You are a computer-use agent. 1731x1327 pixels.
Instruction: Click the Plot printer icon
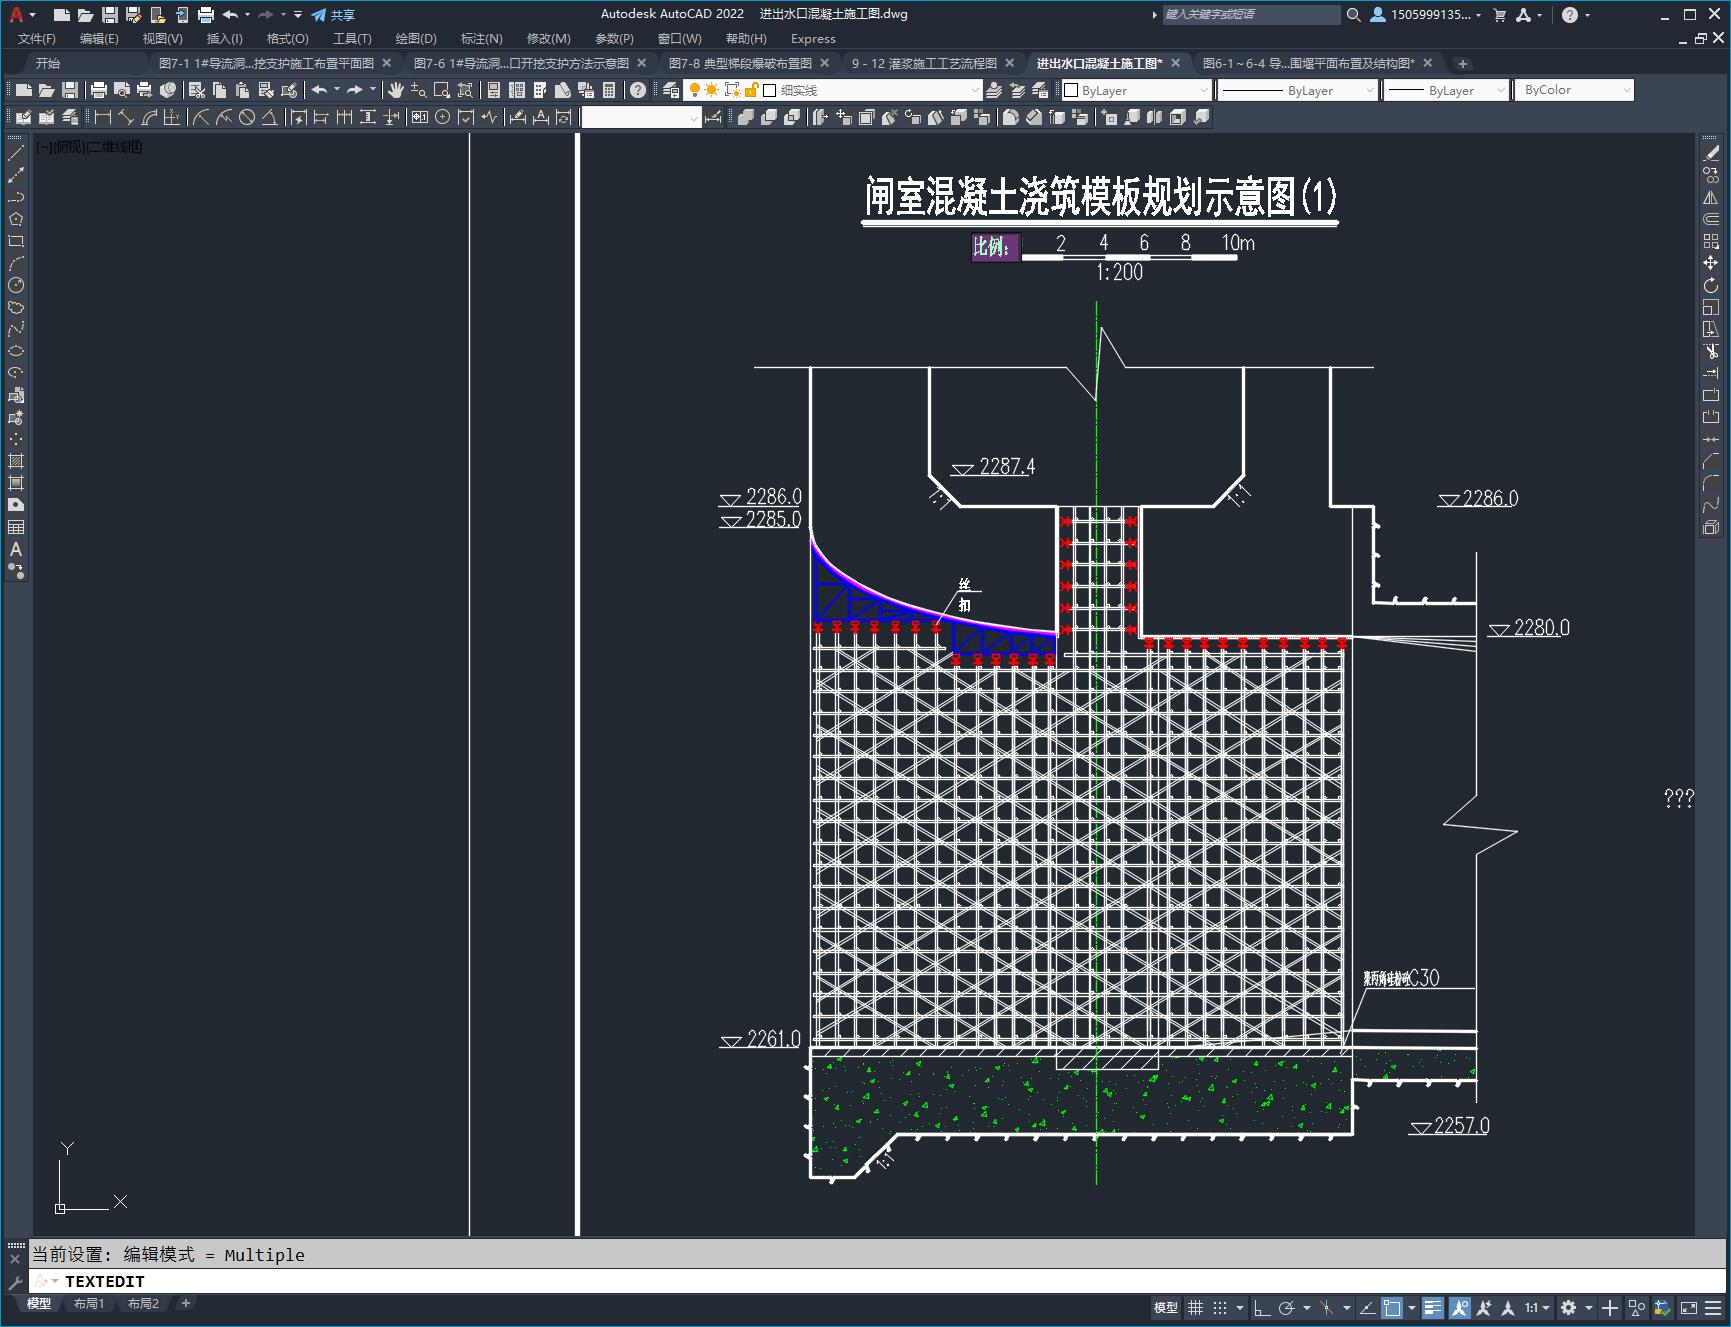click(99, 90)
